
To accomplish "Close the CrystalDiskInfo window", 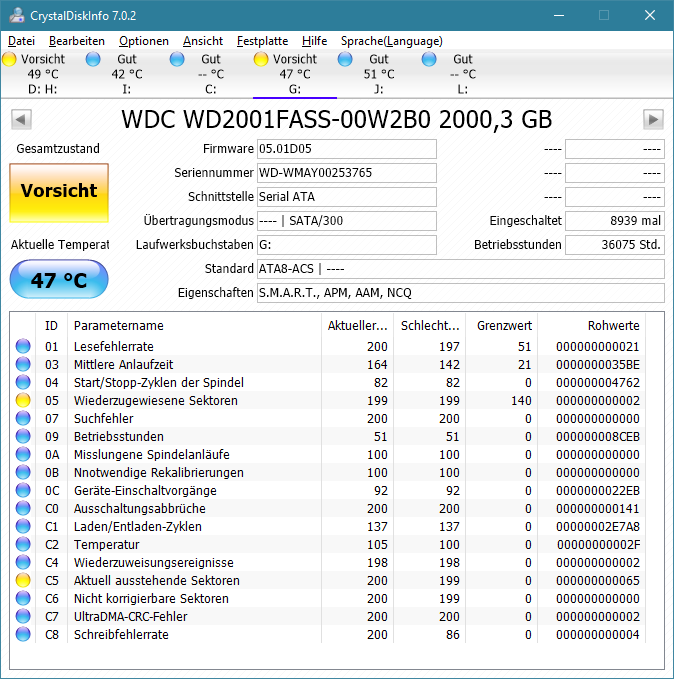I will [x=650, y=15].
